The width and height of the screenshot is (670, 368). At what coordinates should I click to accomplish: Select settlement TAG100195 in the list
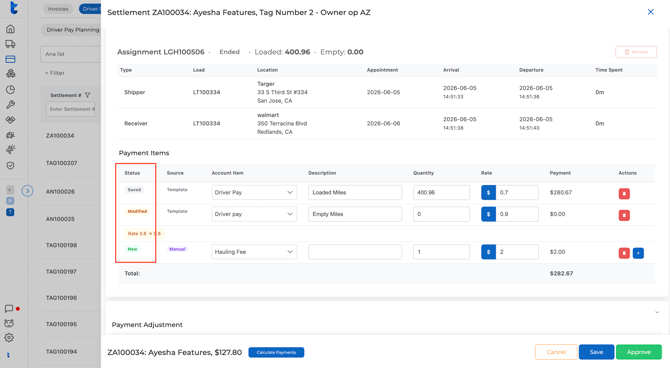point(62,324)
